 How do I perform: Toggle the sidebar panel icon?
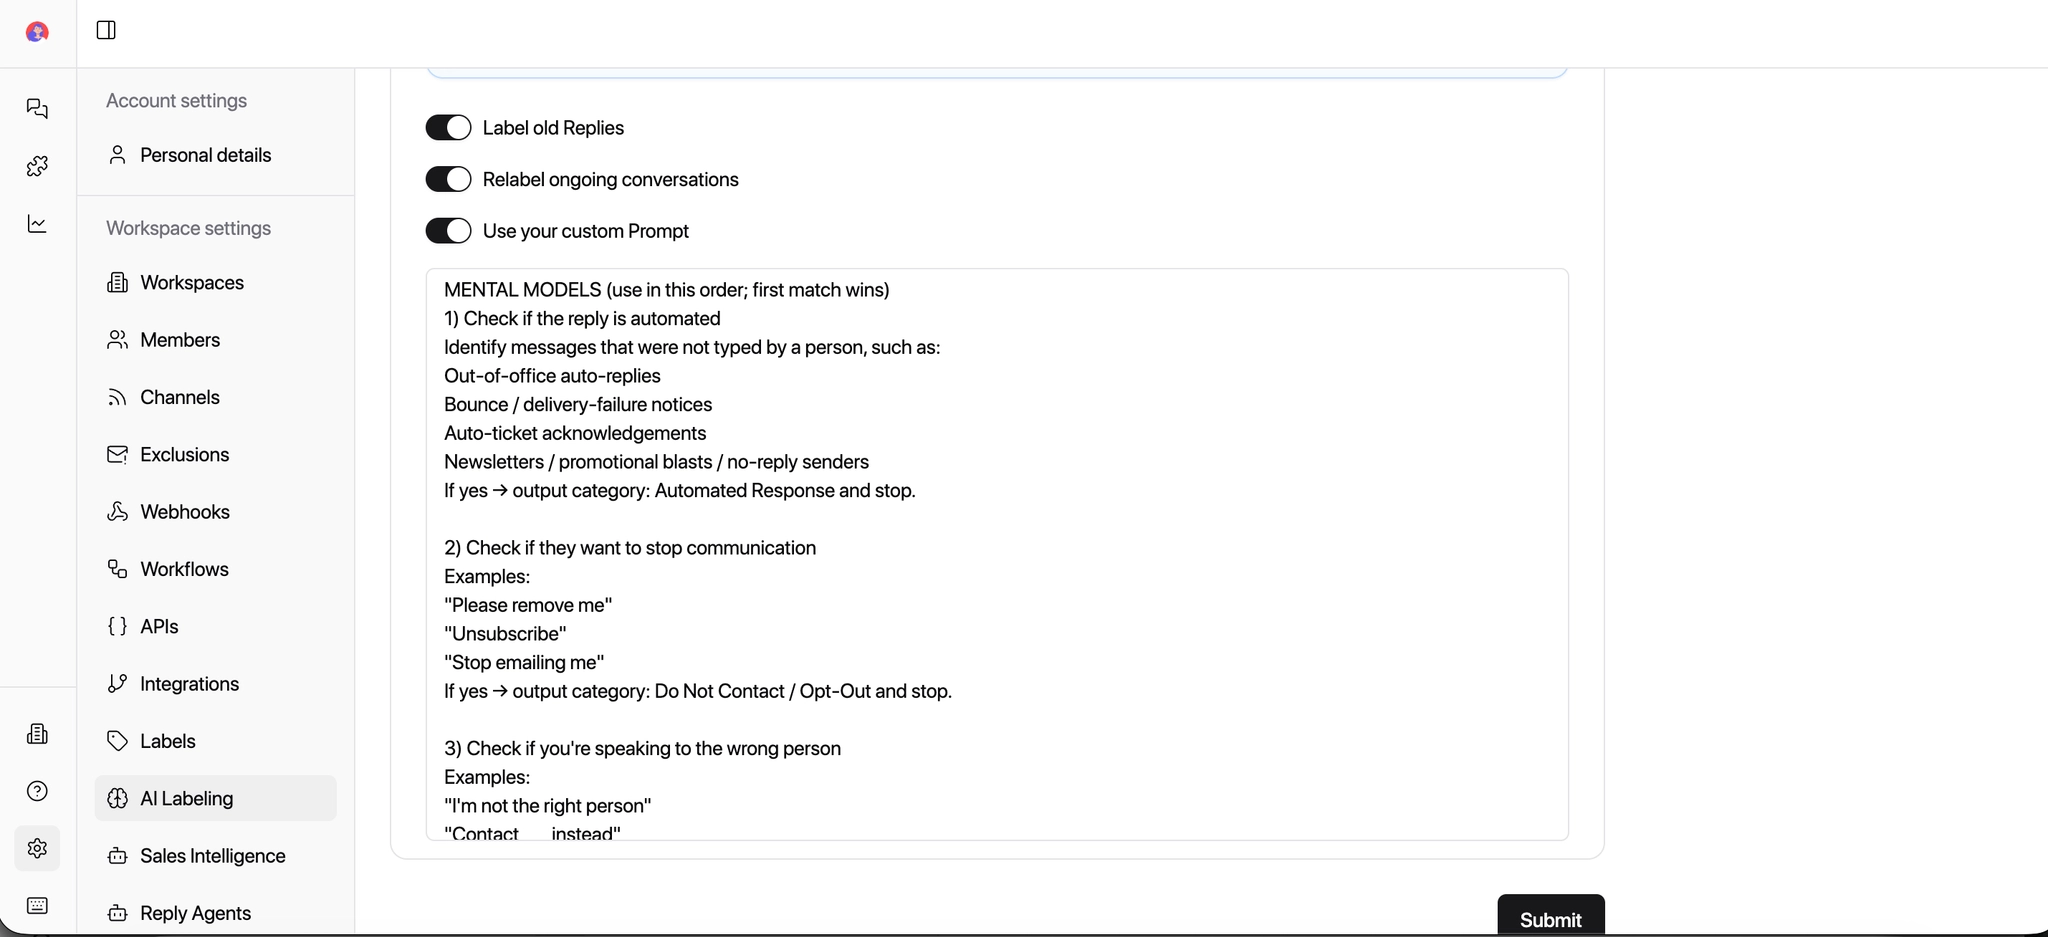point(106,30)
